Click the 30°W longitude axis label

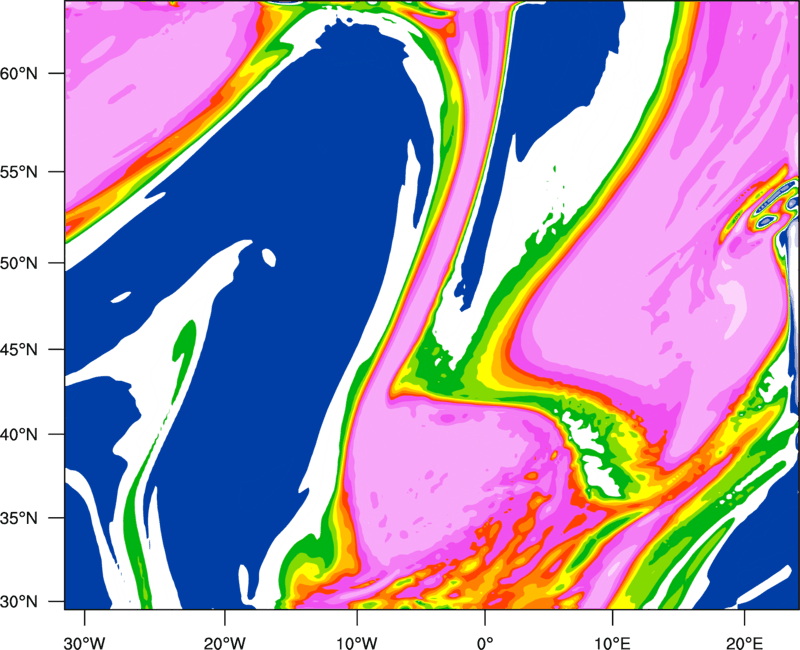84,643
